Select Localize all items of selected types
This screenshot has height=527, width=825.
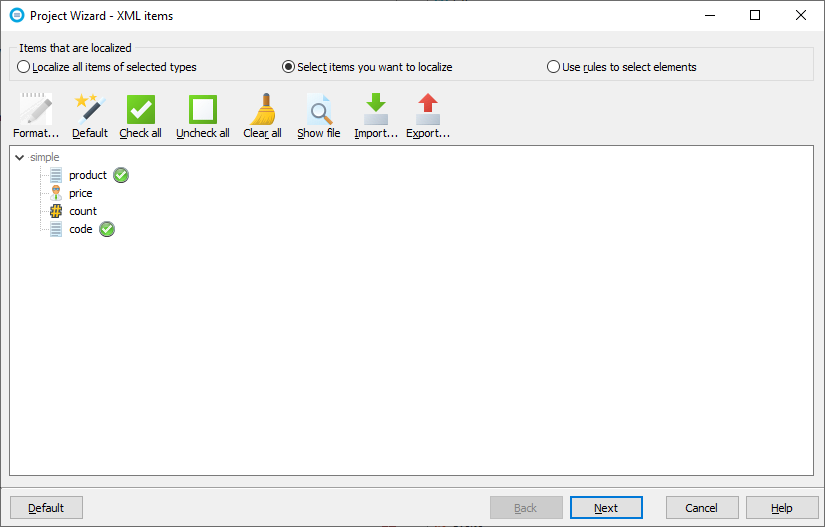pos(24,67)
